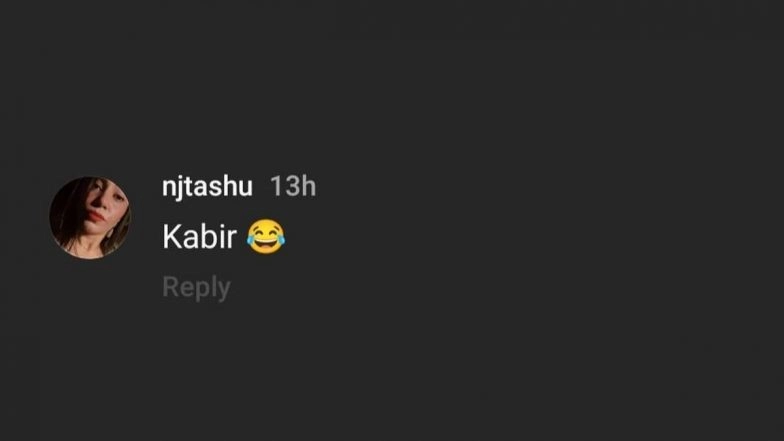The width and height of the screenshot is (784, 441).
Task: Open the commenter's circular avatar
Action: coord(90,217)
